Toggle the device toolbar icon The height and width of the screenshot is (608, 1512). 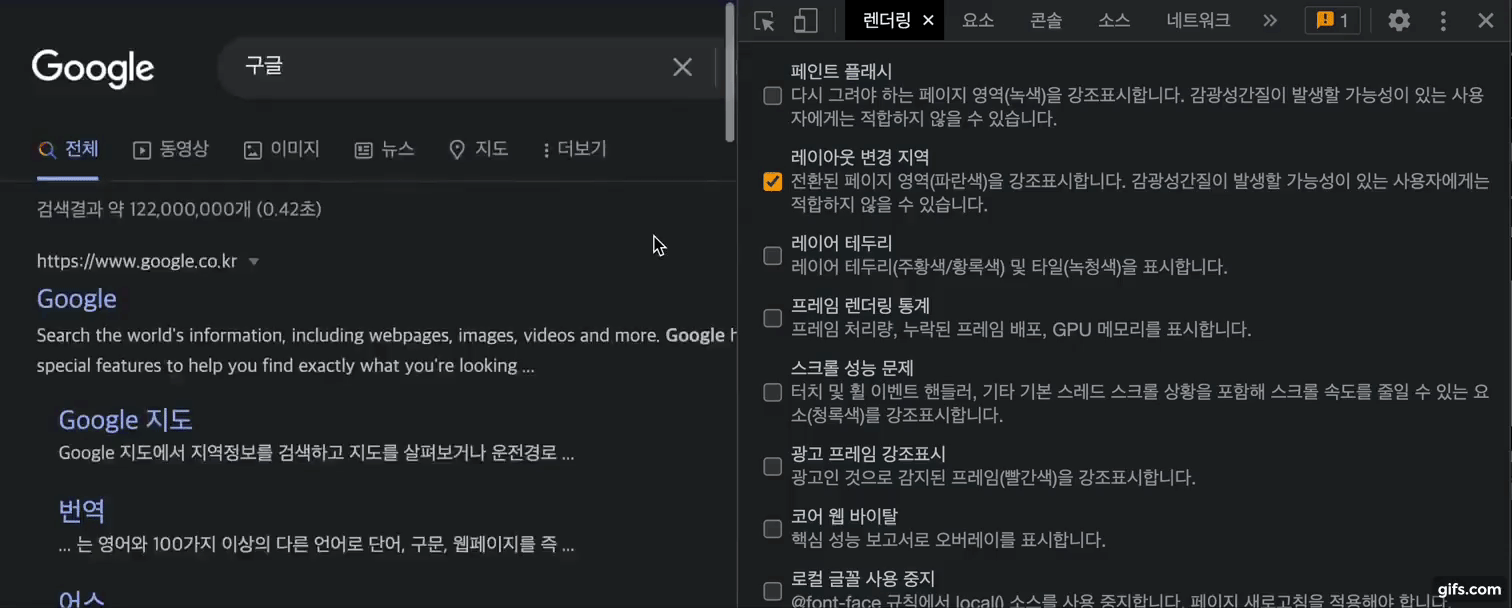[x=805, y=21]
